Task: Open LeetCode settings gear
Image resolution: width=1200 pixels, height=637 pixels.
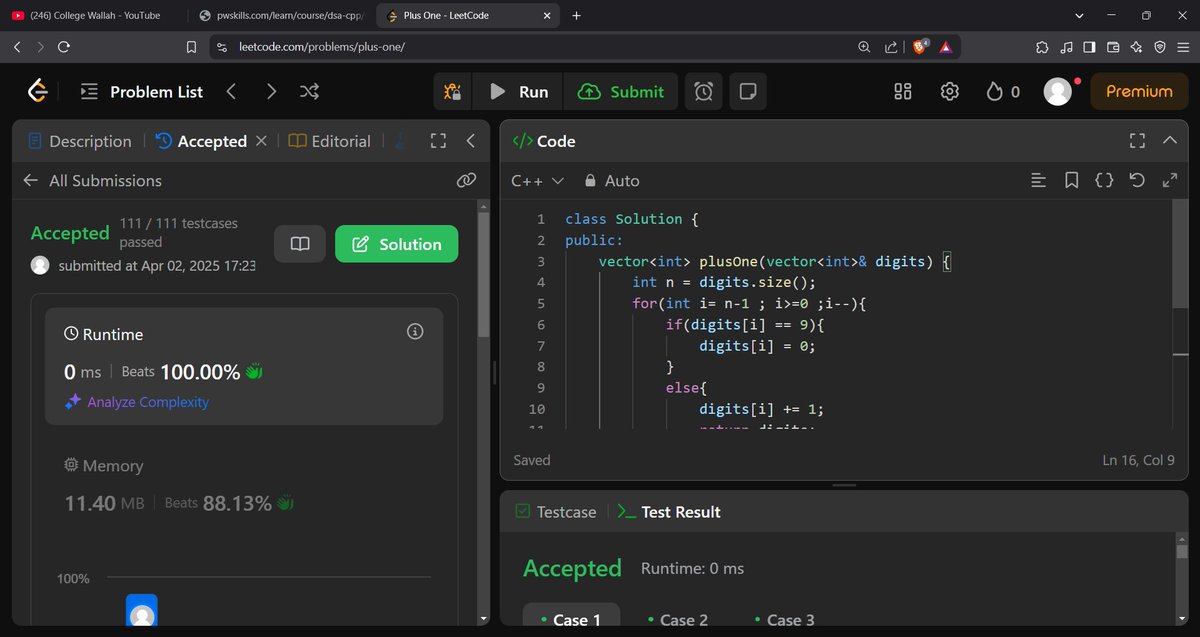Action: (950, 92)
